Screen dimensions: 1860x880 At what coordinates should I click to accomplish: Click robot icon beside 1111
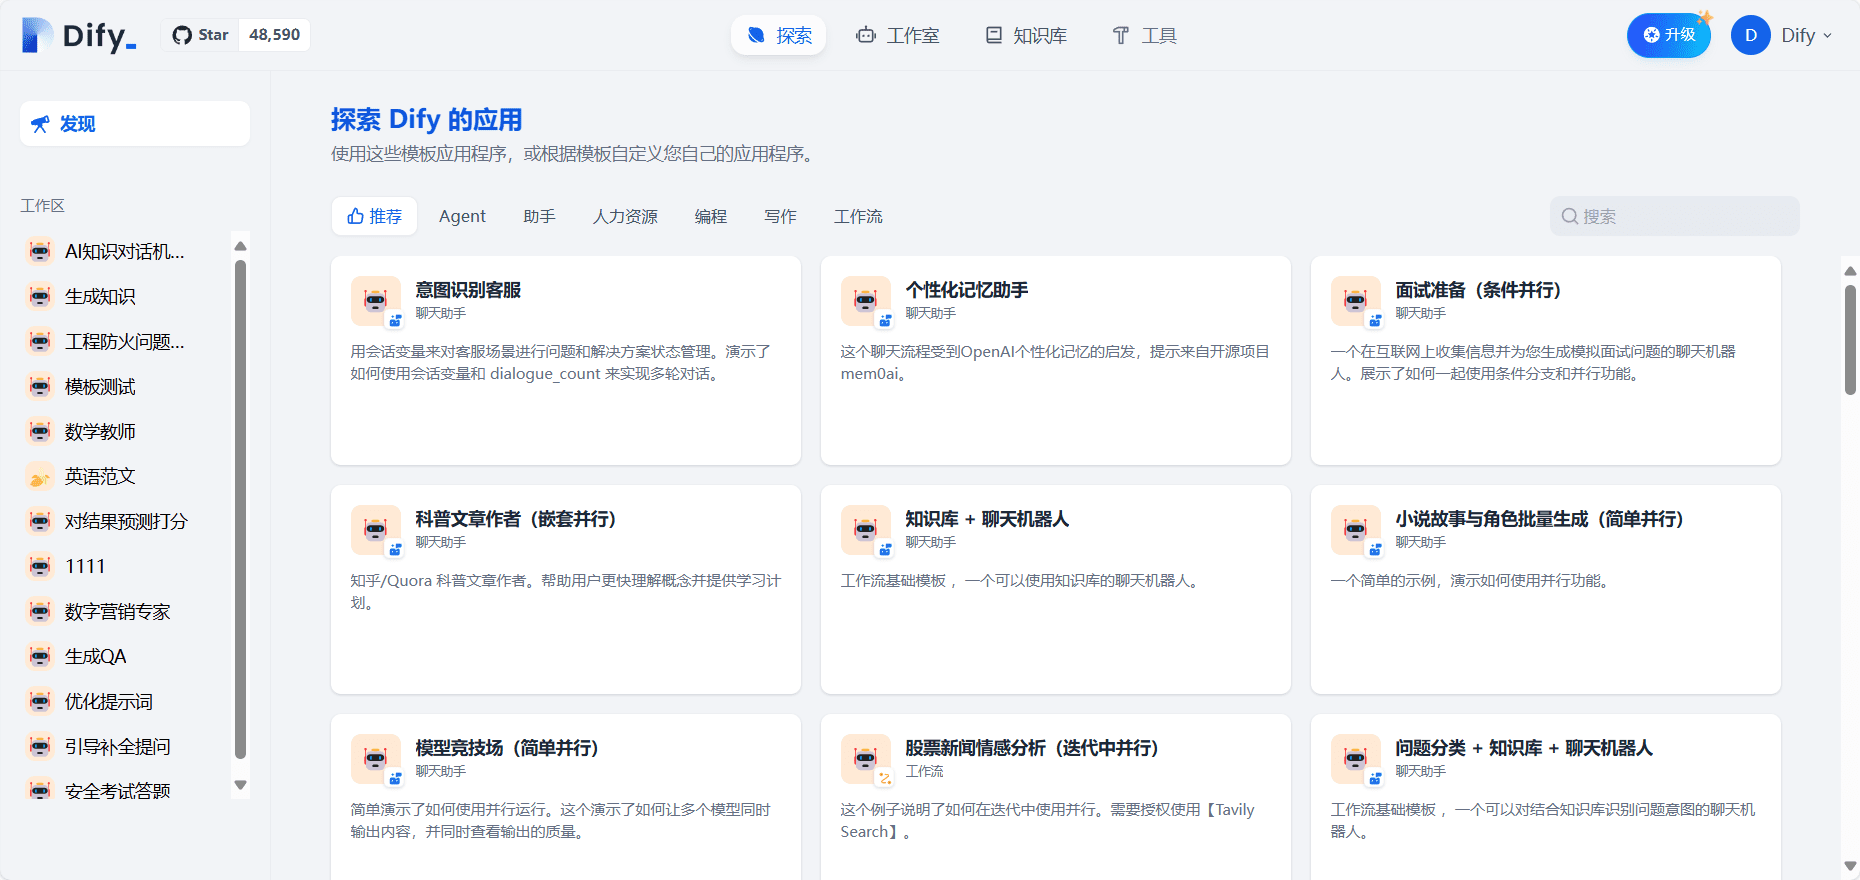(x=40, y=566)
